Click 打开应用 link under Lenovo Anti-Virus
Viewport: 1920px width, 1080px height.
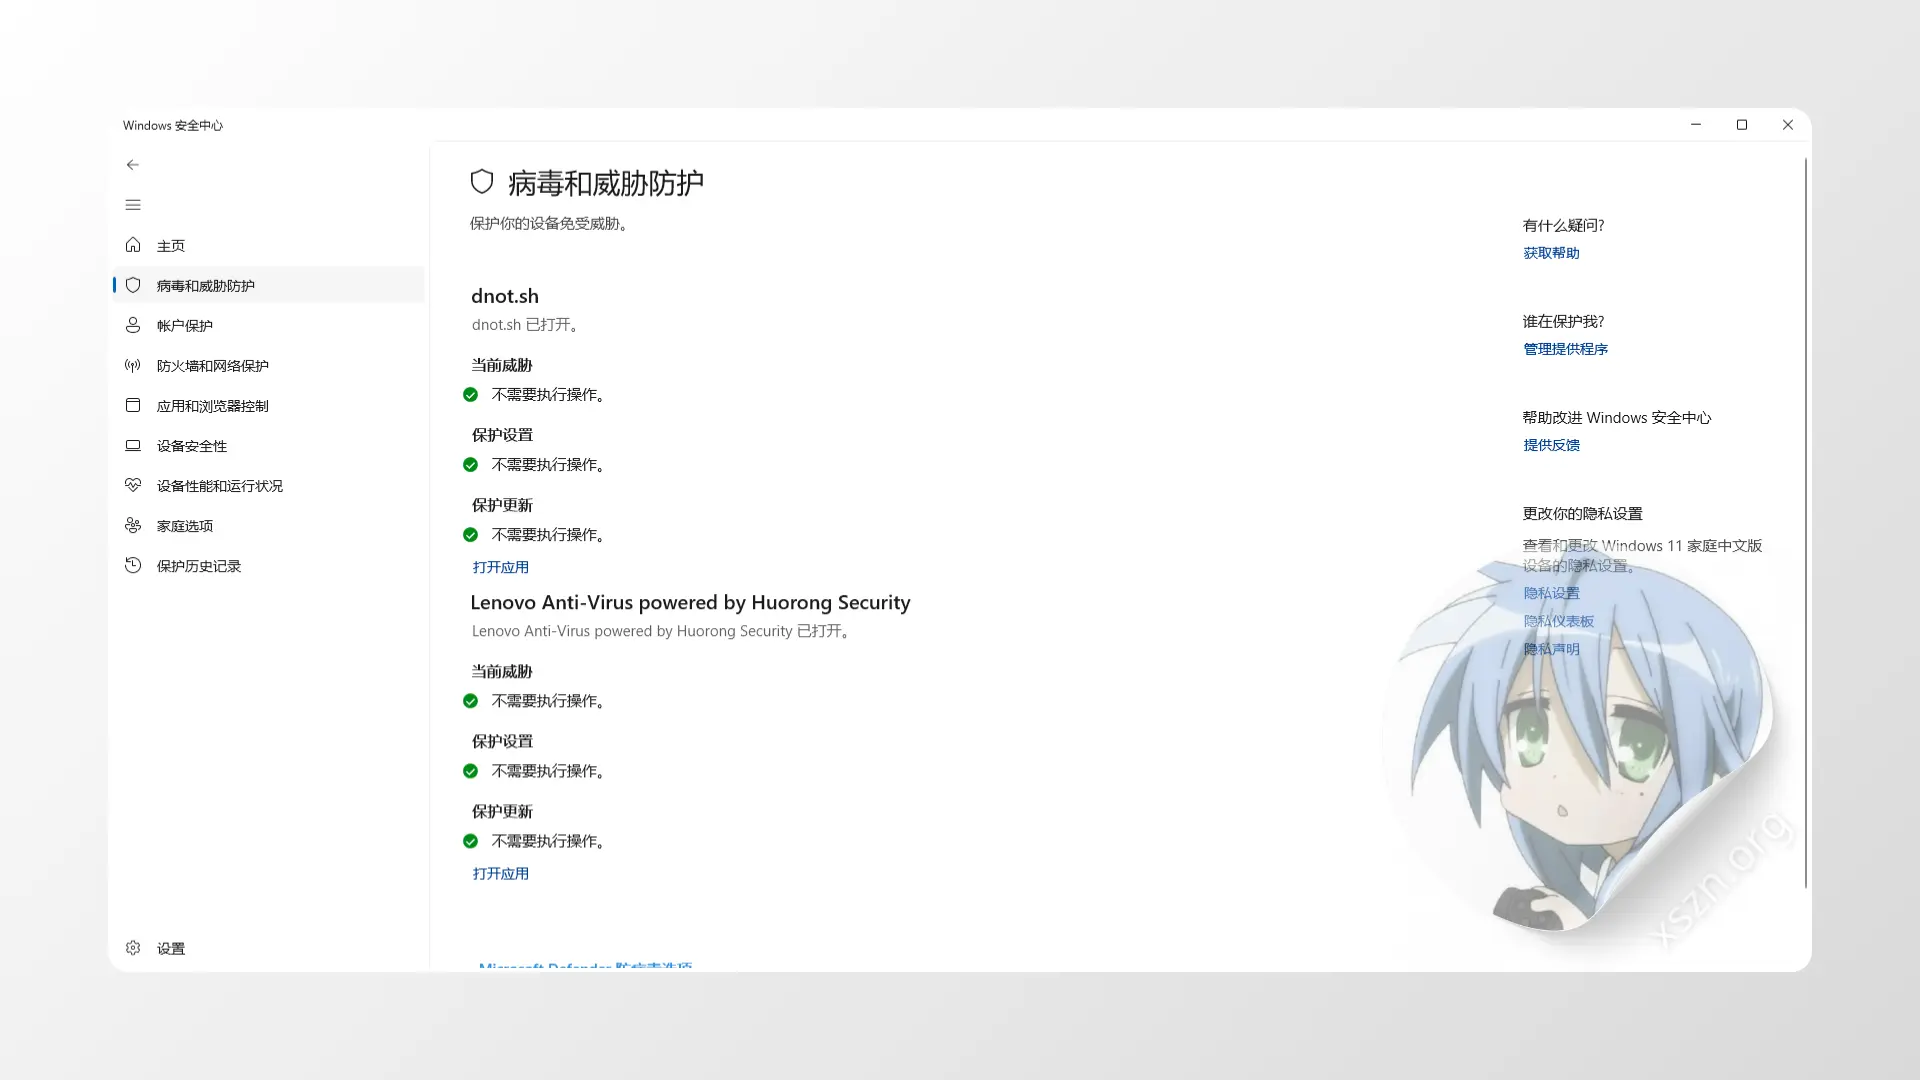501,873
